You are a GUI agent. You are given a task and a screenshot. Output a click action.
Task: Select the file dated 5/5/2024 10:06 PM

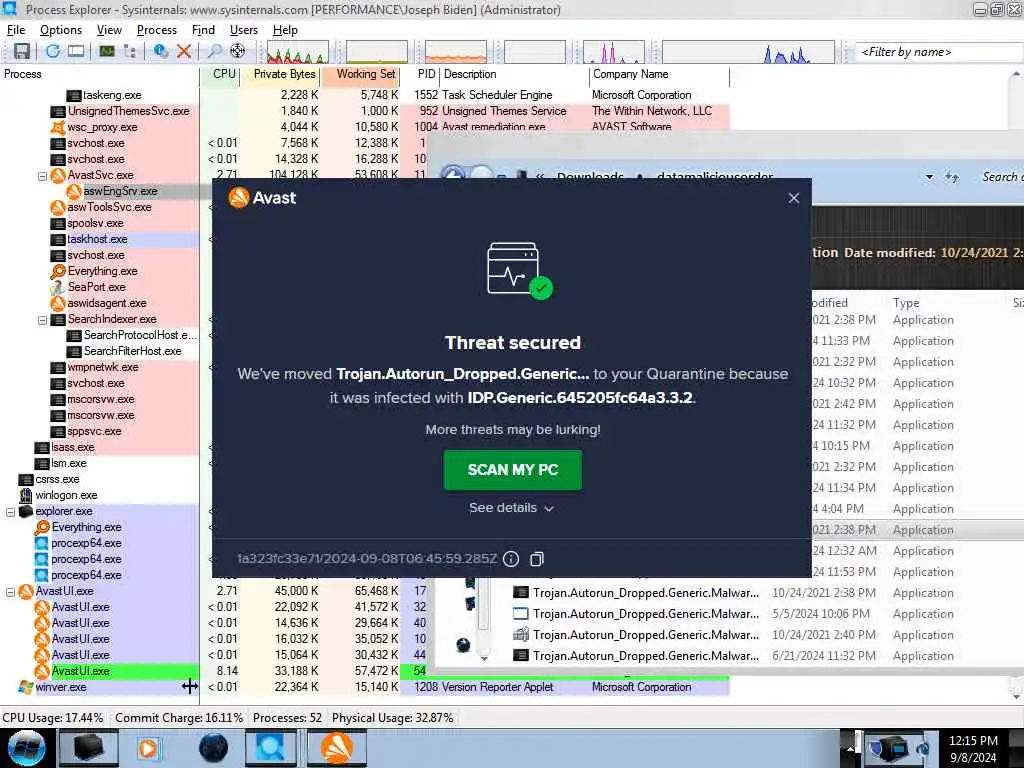click(733, 614)
